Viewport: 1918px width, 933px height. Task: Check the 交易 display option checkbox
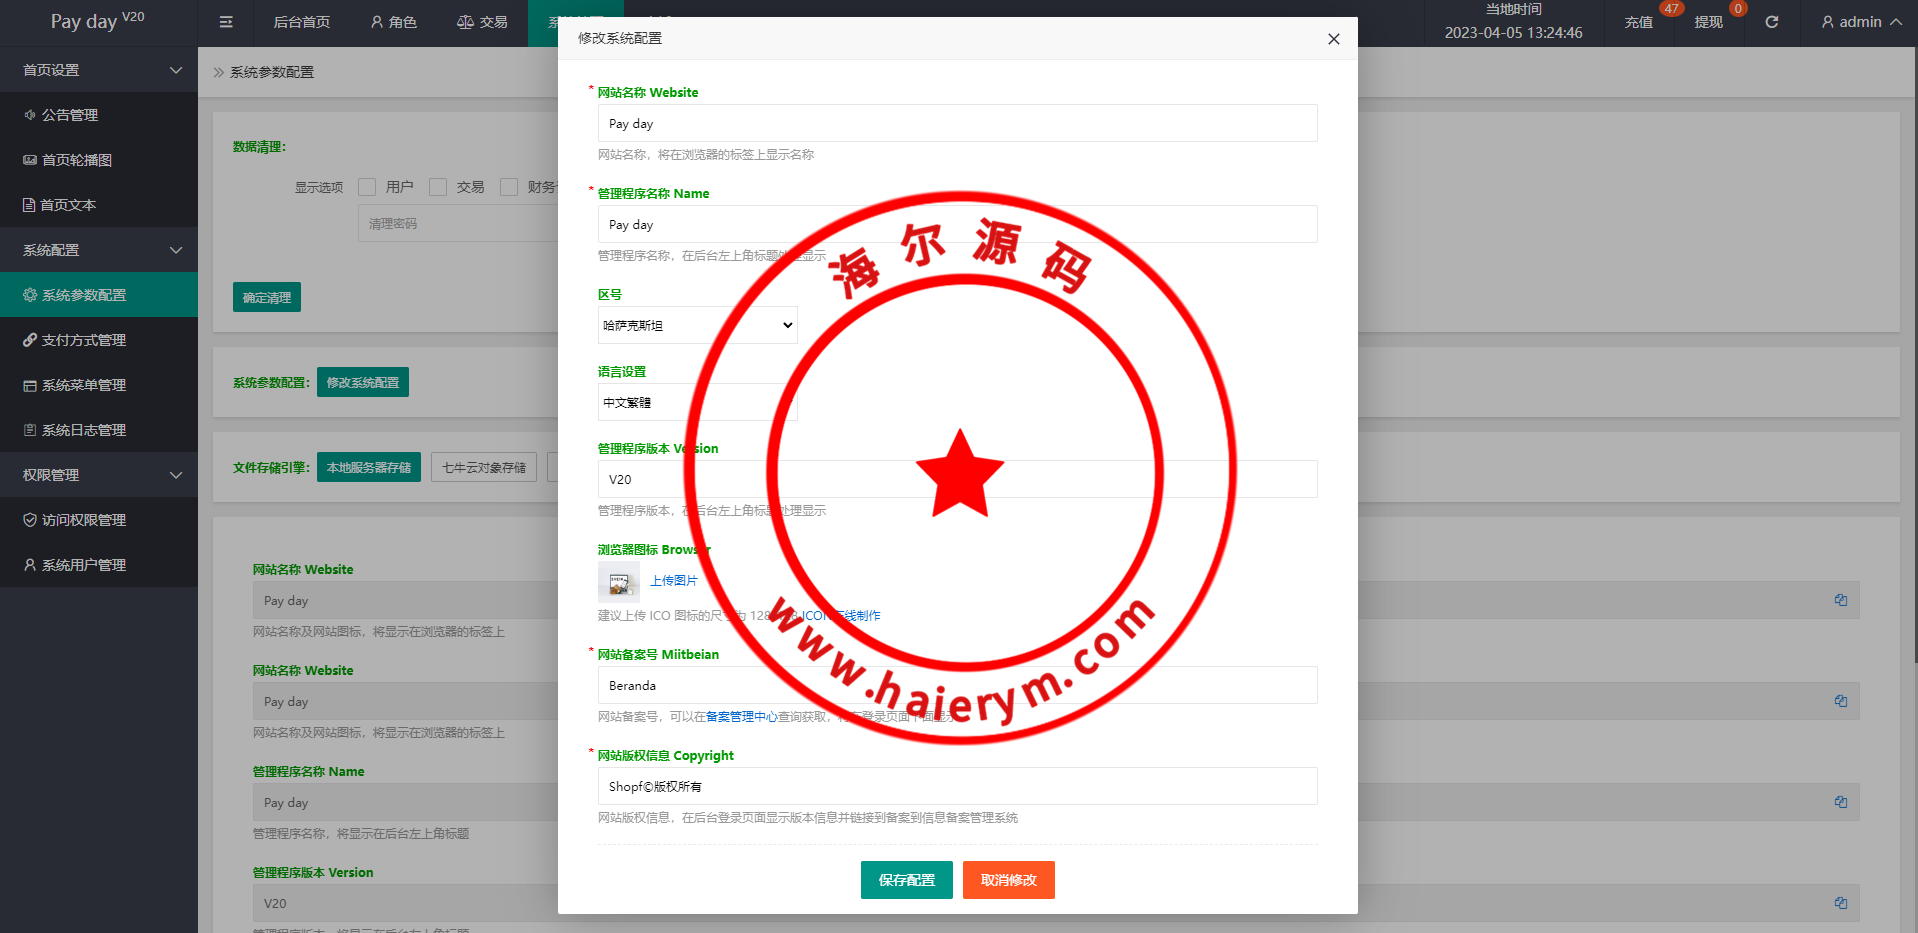coord(438,187)
